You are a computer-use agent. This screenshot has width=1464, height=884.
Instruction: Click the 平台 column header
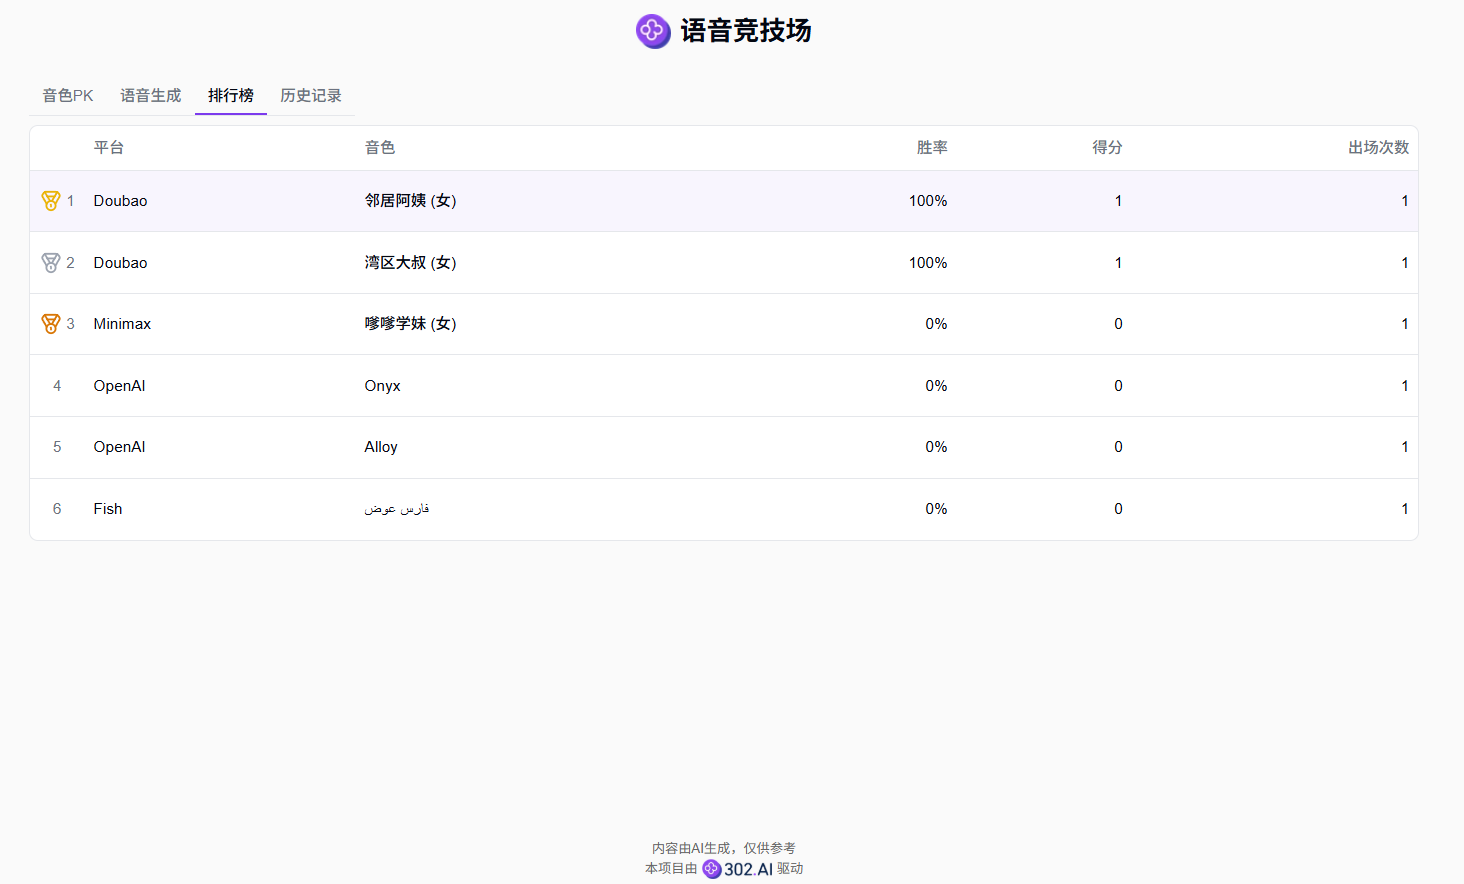tap(109, 148)
